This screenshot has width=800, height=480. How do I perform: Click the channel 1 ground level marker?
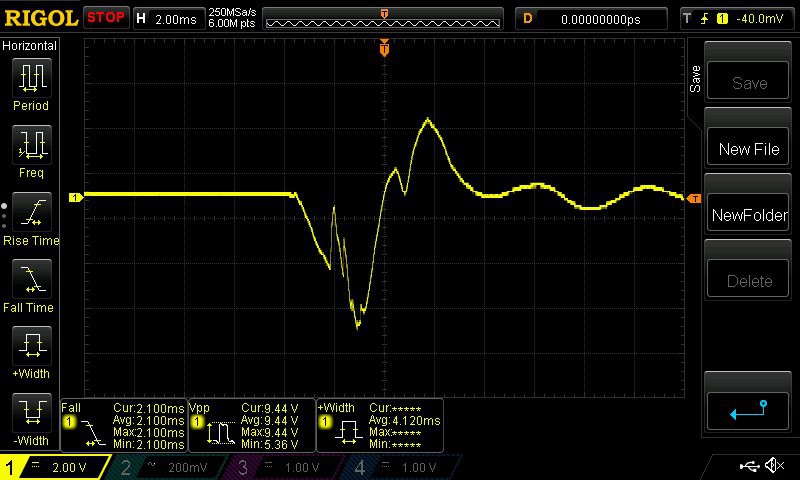(76, 197)
